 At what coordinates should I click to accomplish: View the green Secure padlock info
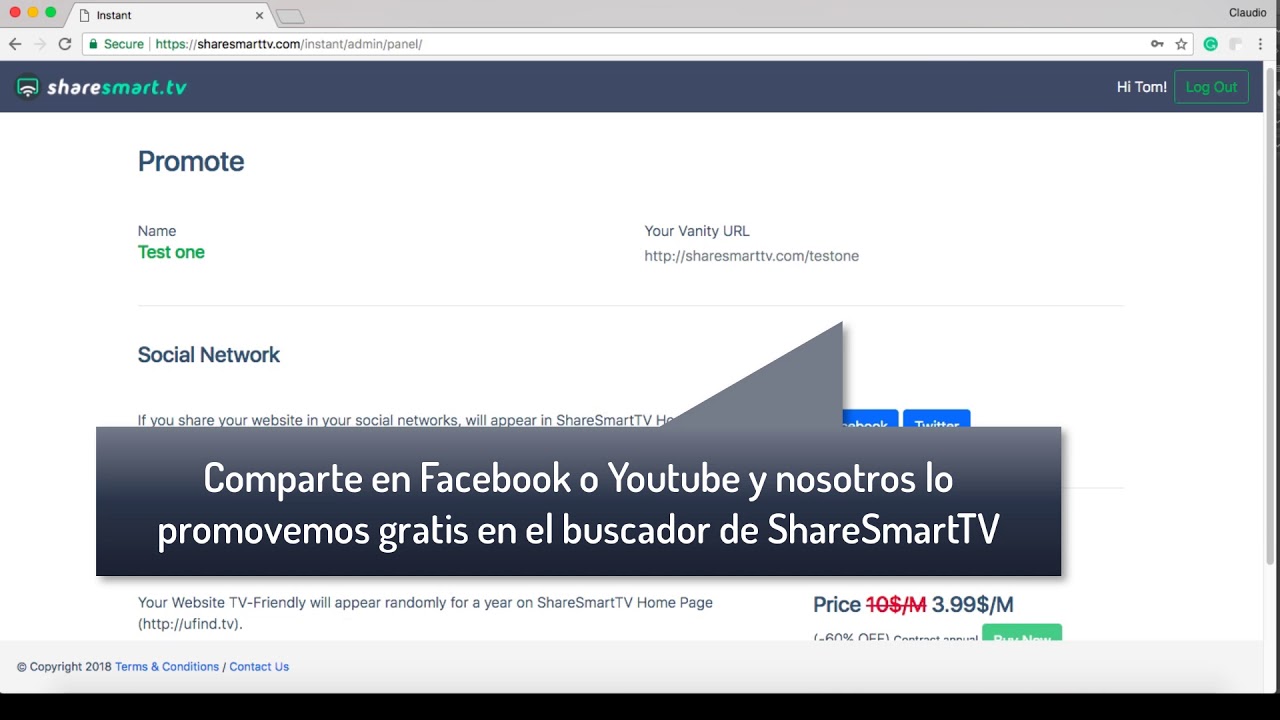(x=115, y=44)
